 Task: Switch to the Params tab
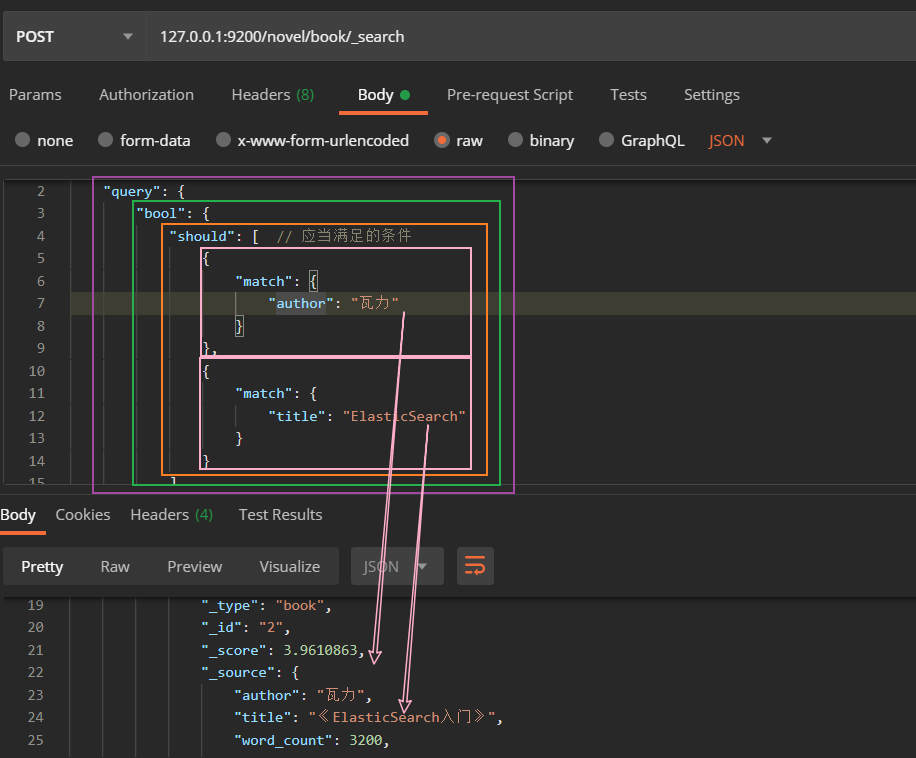click(35, 95)
